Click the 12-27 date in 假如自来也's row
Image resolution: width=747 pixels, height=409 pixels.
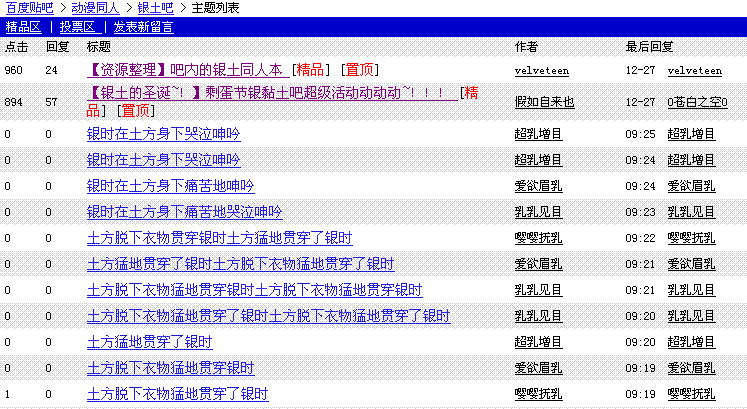[x=640, y=102]
